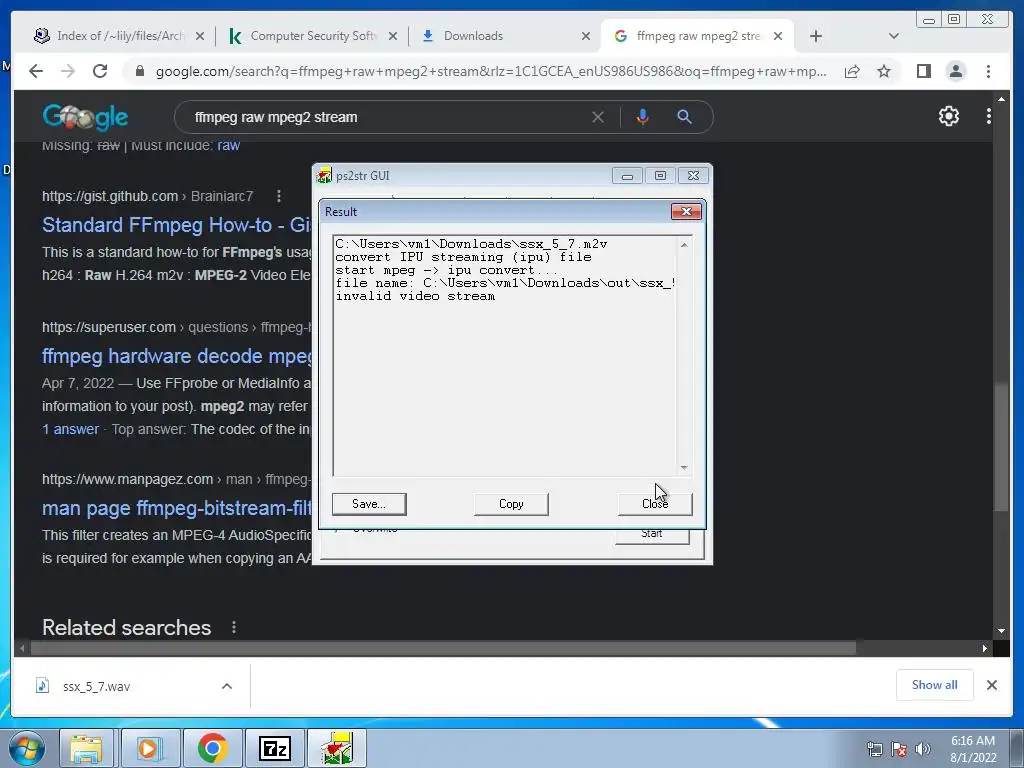Open Related searches options dots
The image size is (1024, 768).
click(x=234, y=628)
